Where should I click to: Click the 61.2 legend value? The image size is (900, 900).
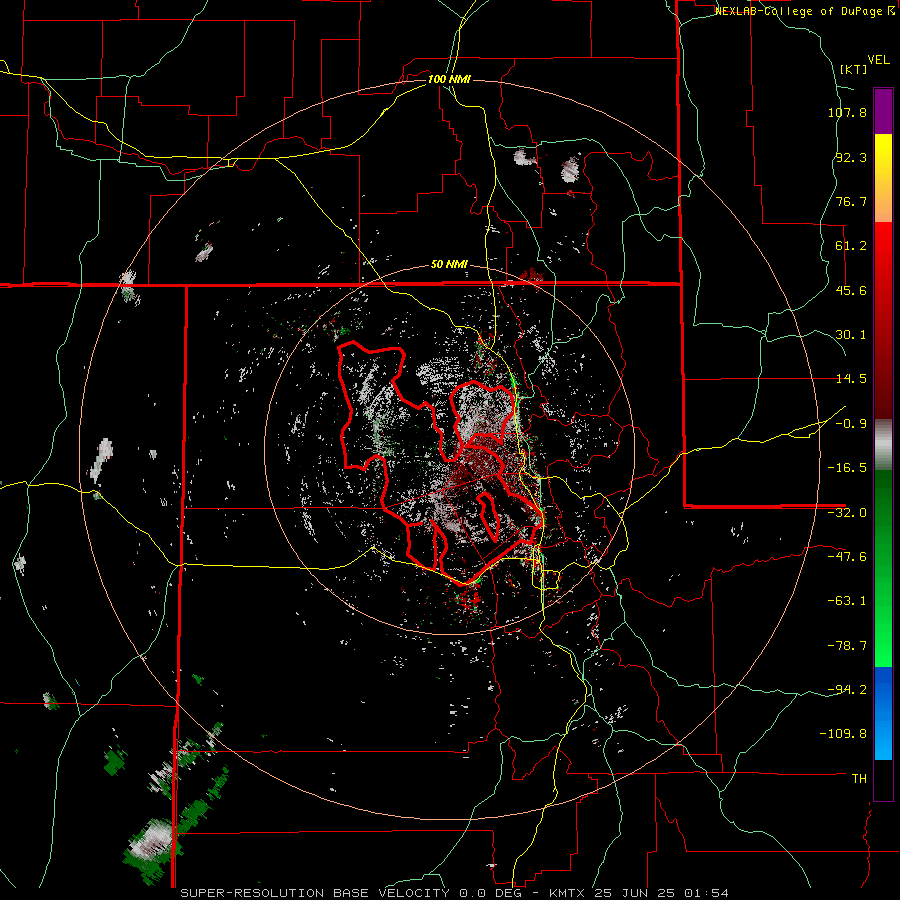[851, 246]
